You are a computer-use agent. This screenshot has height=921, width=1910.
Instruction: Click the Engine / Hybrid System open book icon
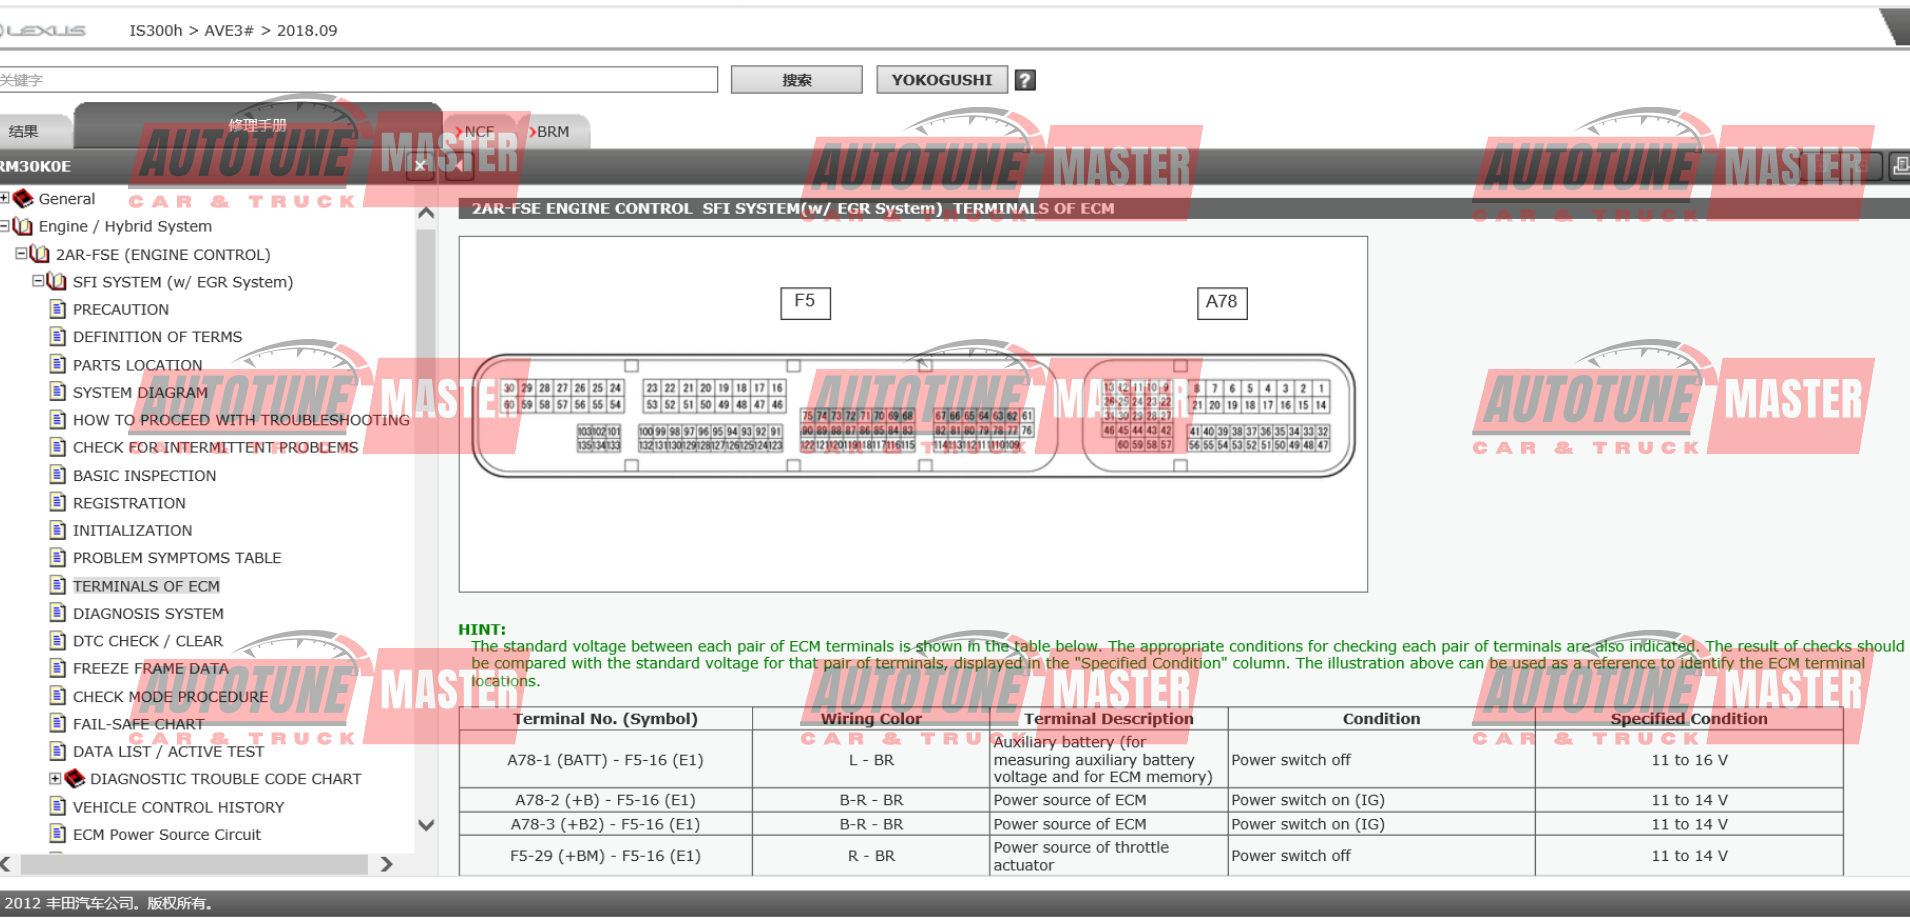pyautogui.click(x=23, y=226)
